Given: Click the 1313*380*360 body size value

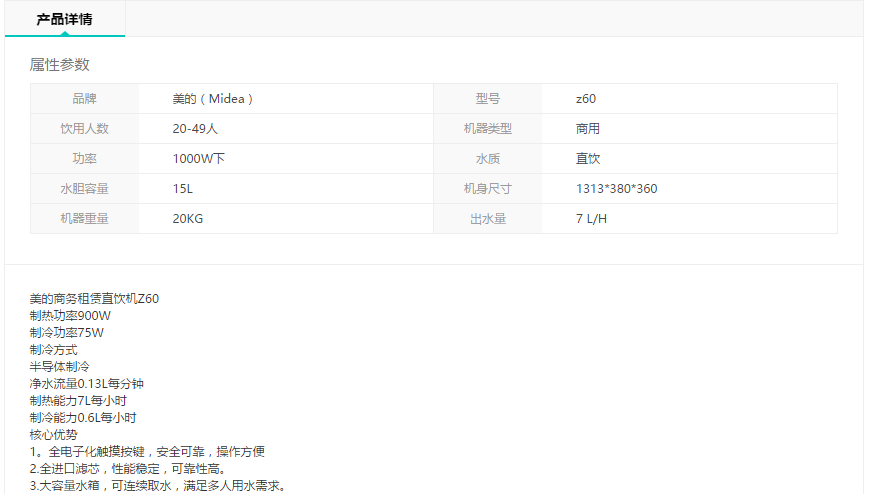Looking at the screenshot, I should 616,189.
